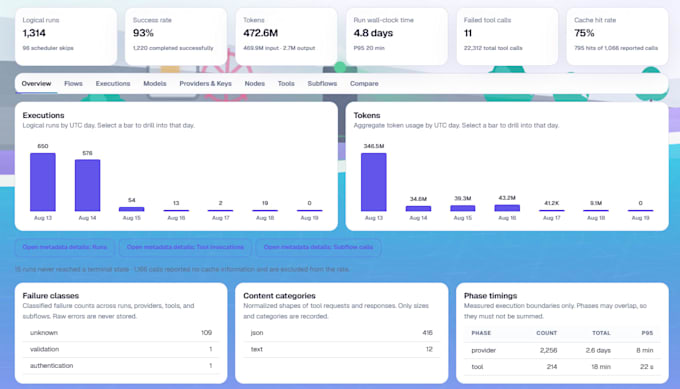
Task: Open the Compare tab
Action: point(364,83)
